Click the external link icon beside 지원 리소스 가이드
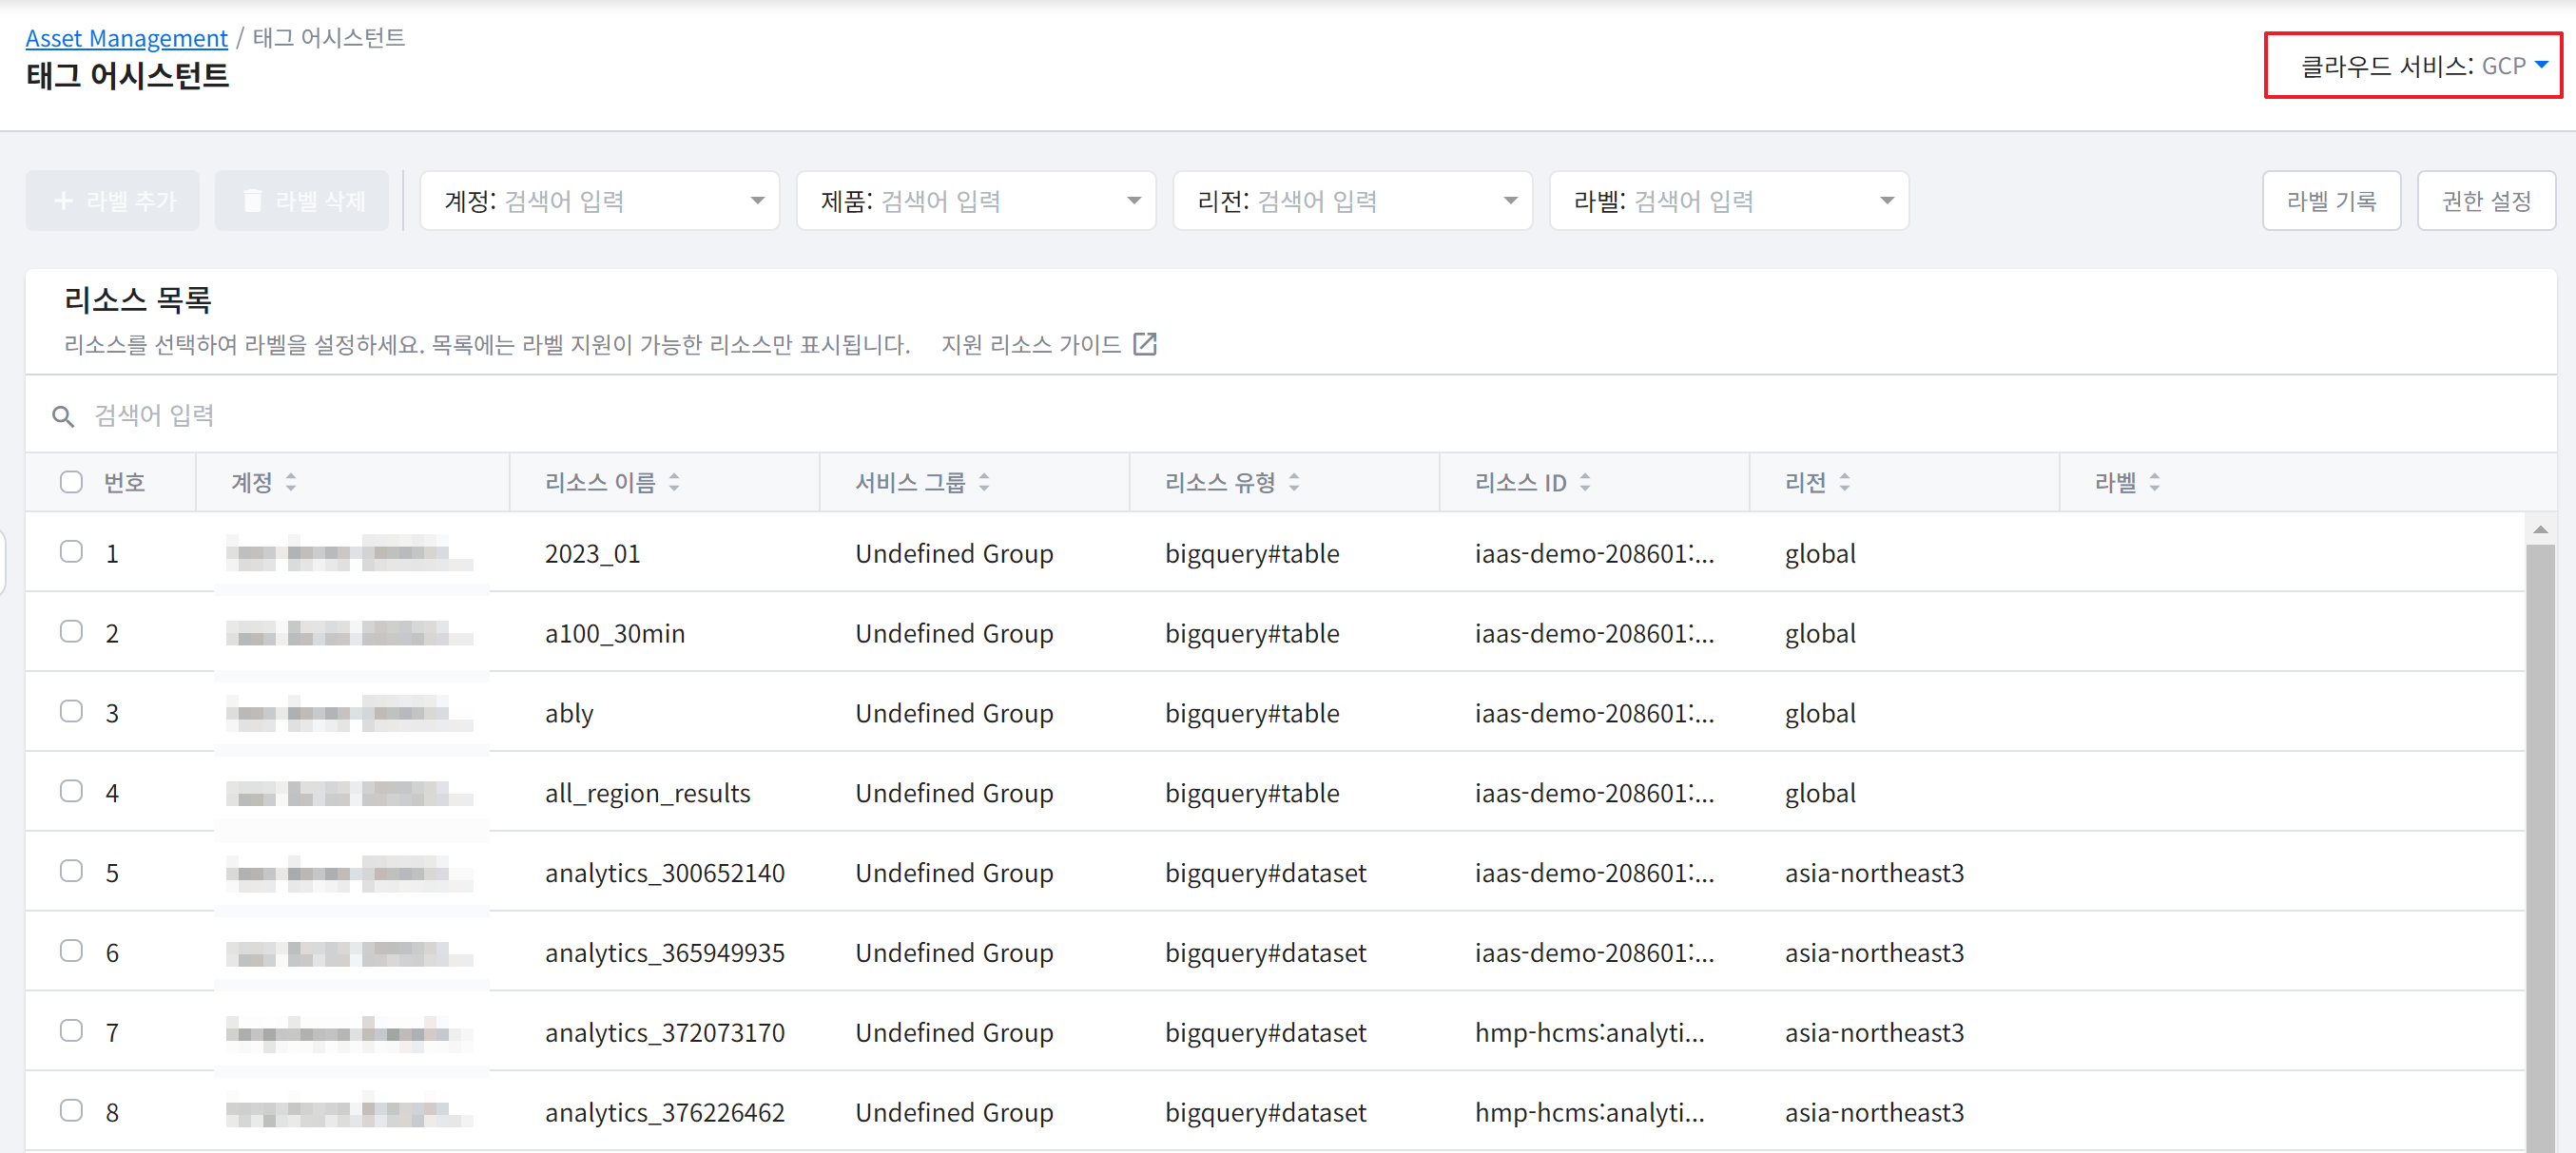The width and height of the screenshot is (2576, 1153). (1145, 344)
